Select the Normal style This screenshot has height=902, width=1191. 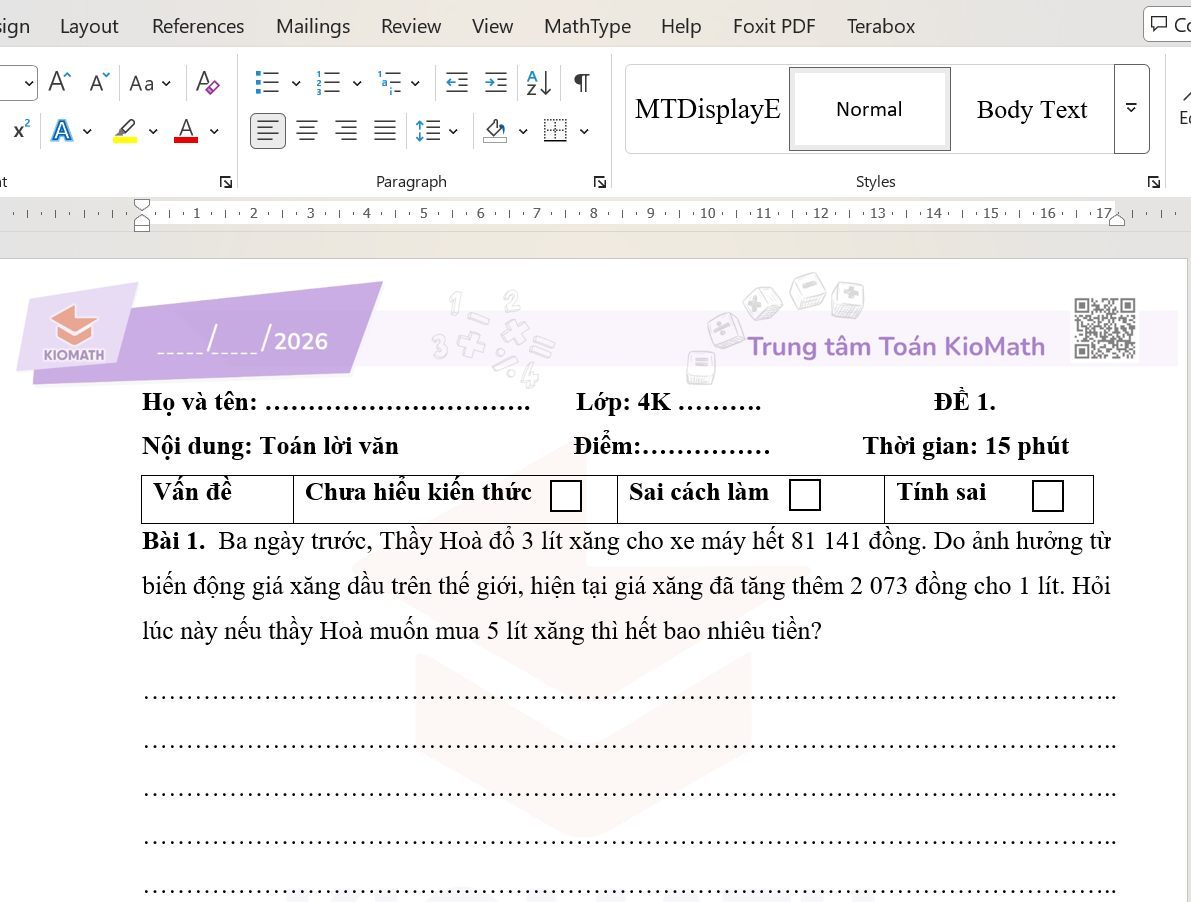869,110
